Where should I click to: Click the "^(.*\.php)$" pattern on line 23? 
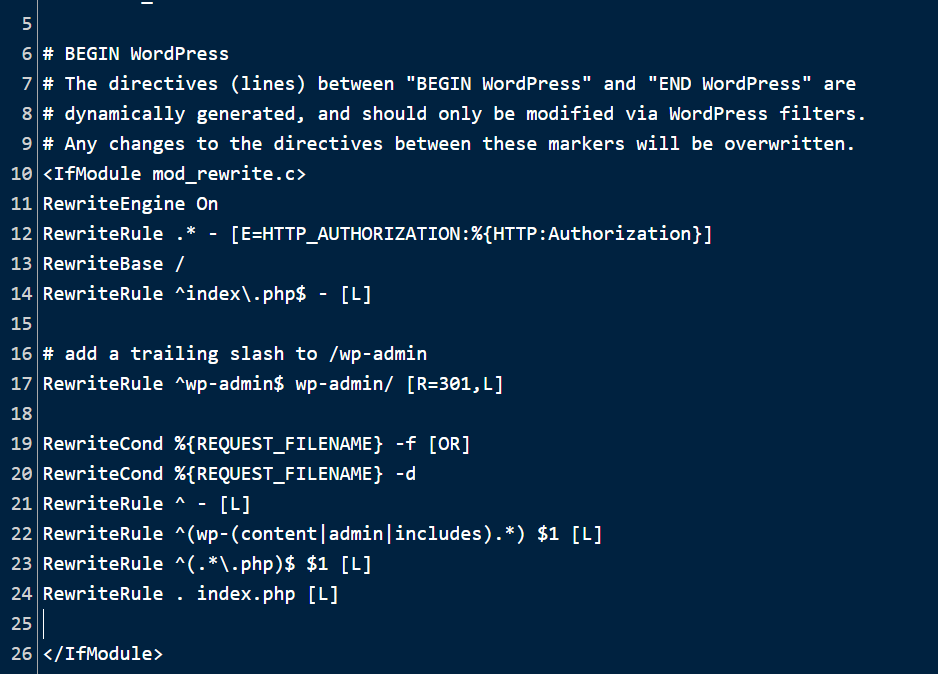click(235, 564)
